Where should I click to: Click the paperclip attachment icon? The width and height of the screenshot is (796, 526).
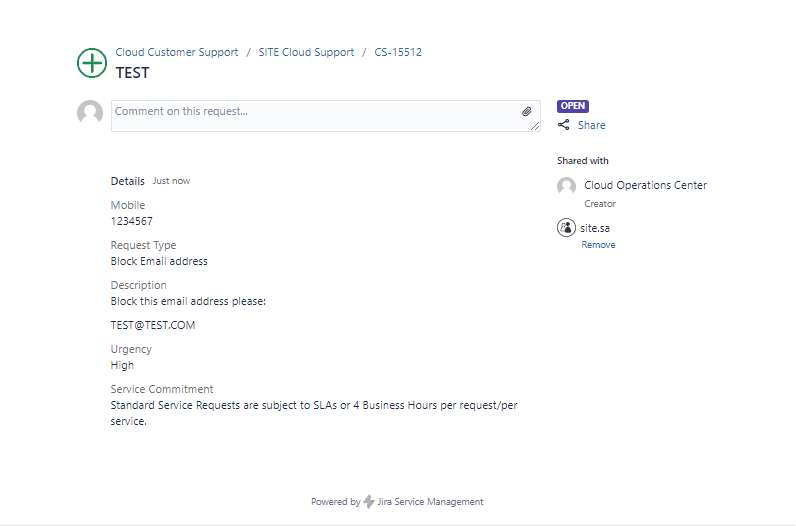point(527,112)
